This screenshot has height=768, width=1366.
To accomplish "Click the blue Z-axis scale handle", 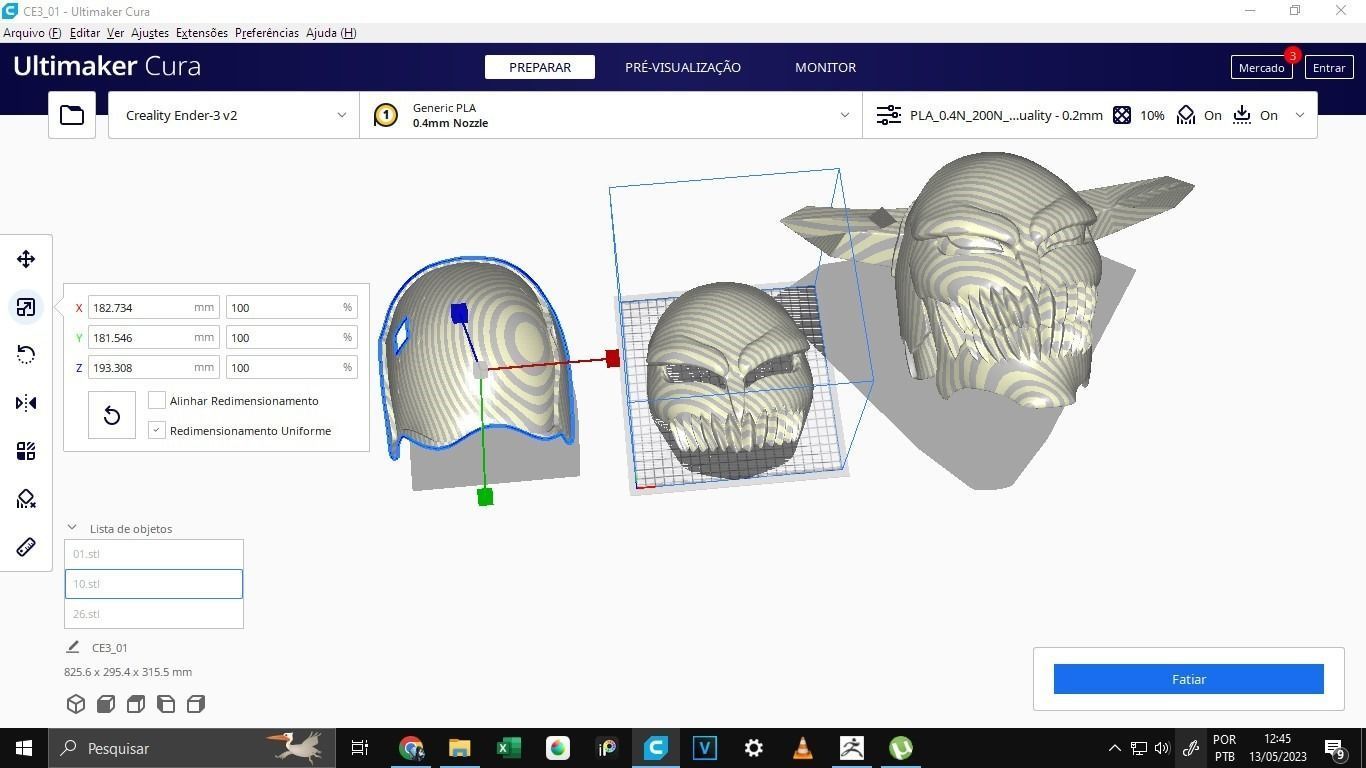I will coord(459,314).
